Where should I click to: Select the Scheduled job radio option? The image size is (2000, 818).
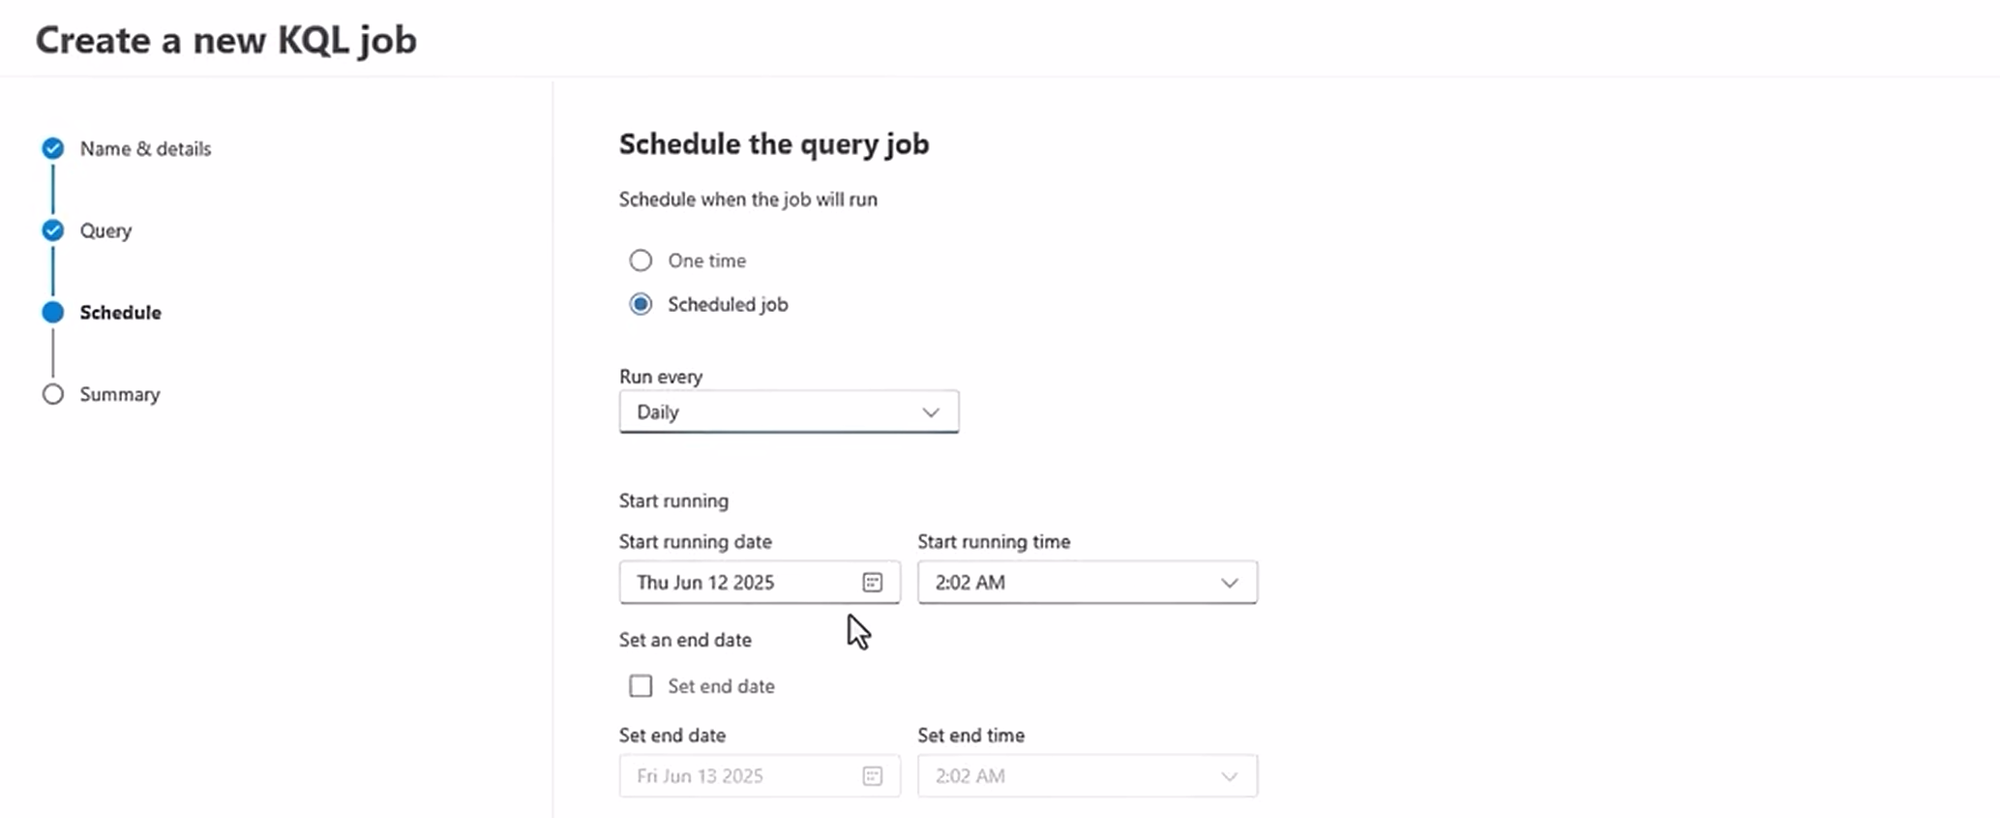pyautogui.click(x=640, y=304)
